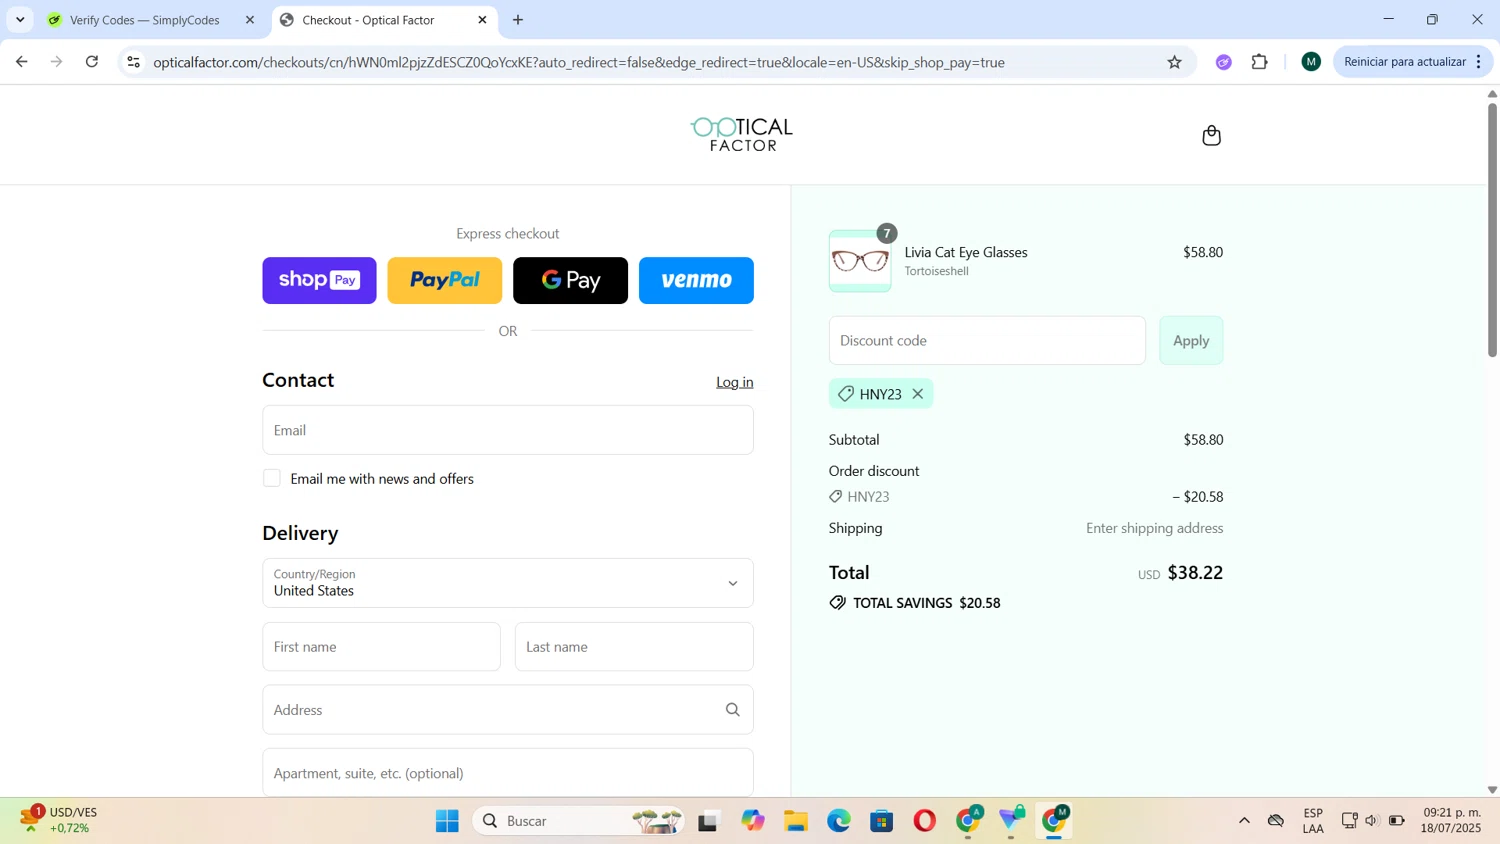Close the Checkout Optical Factor tab
The width and height of the screenshot is (1500, 844).
[x=482, y=20]
